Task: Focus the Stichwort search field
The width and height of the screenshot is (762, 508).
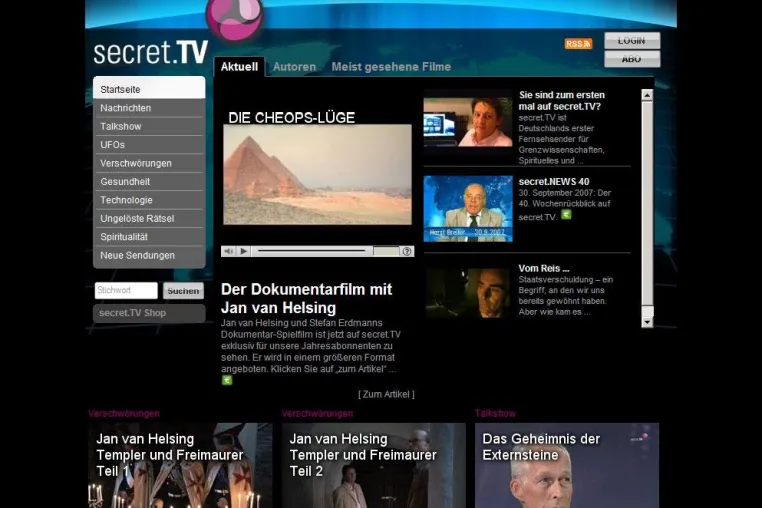Action: click(x=126, y=290)
